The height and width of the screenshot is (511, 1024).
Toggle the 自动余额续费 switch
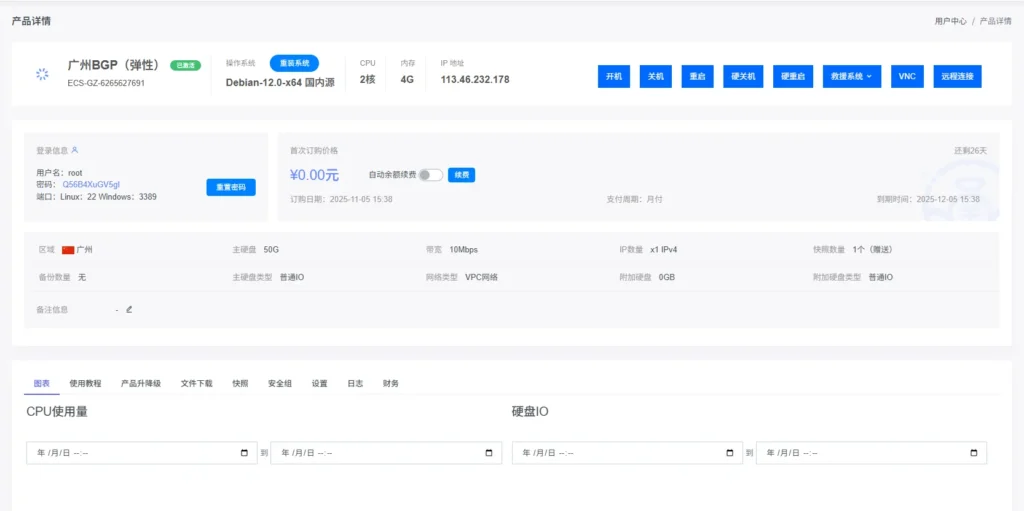tap(430, 175)
